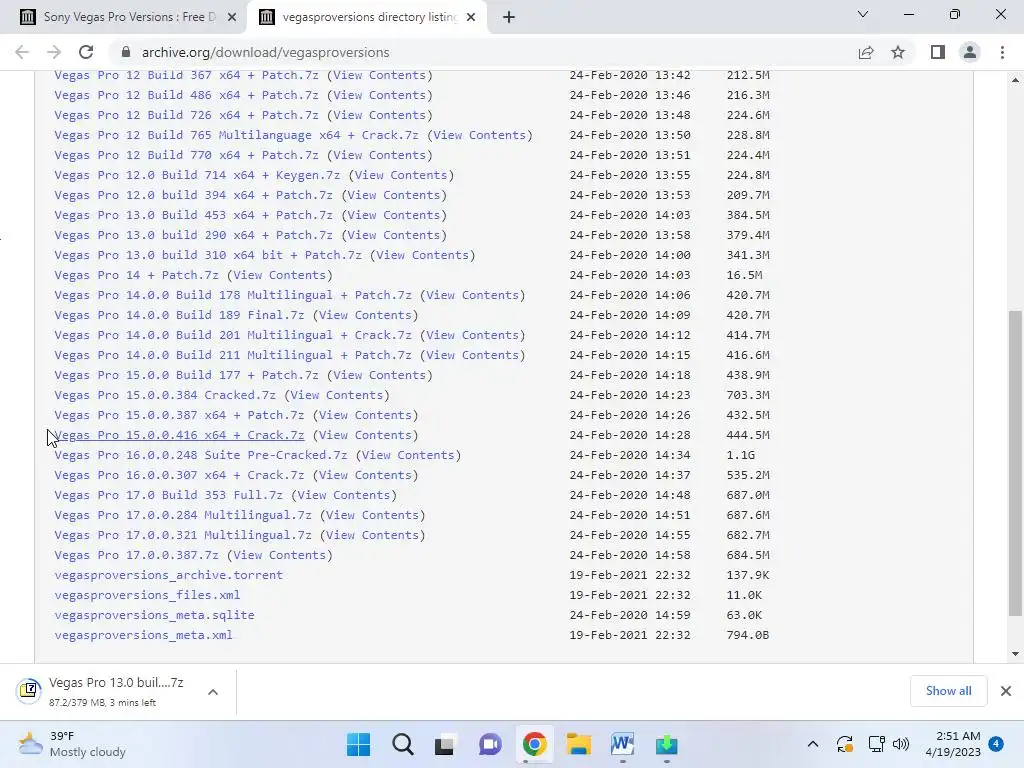Open volume control tray icon

tap(901, 744)
